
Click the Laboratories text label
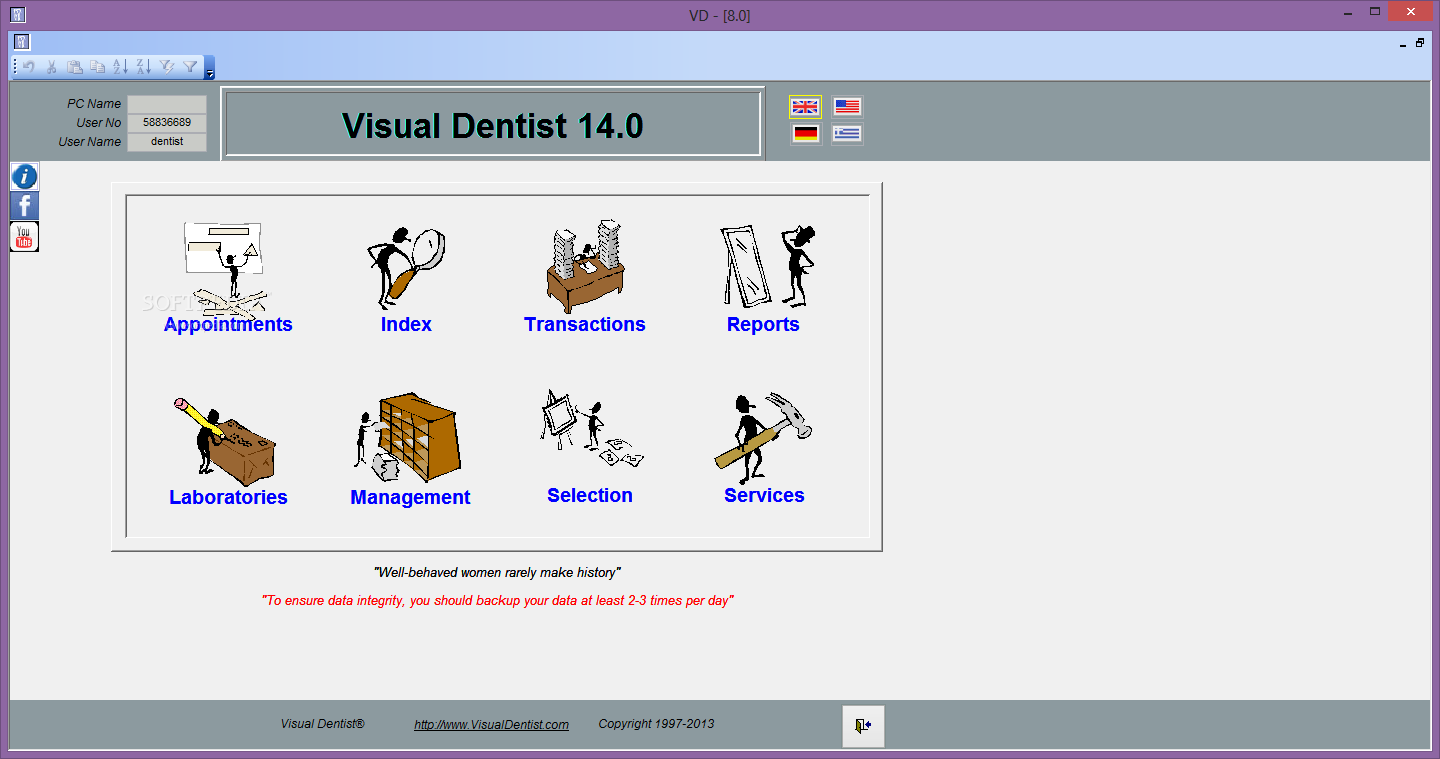point(228,497)
